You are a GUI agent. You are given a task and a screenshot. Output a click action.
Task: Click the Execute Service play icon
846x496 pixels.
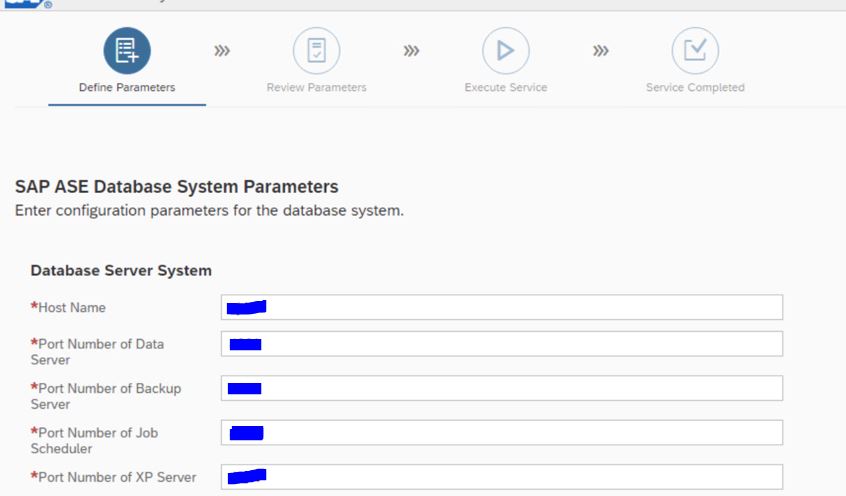pos(506,51)
